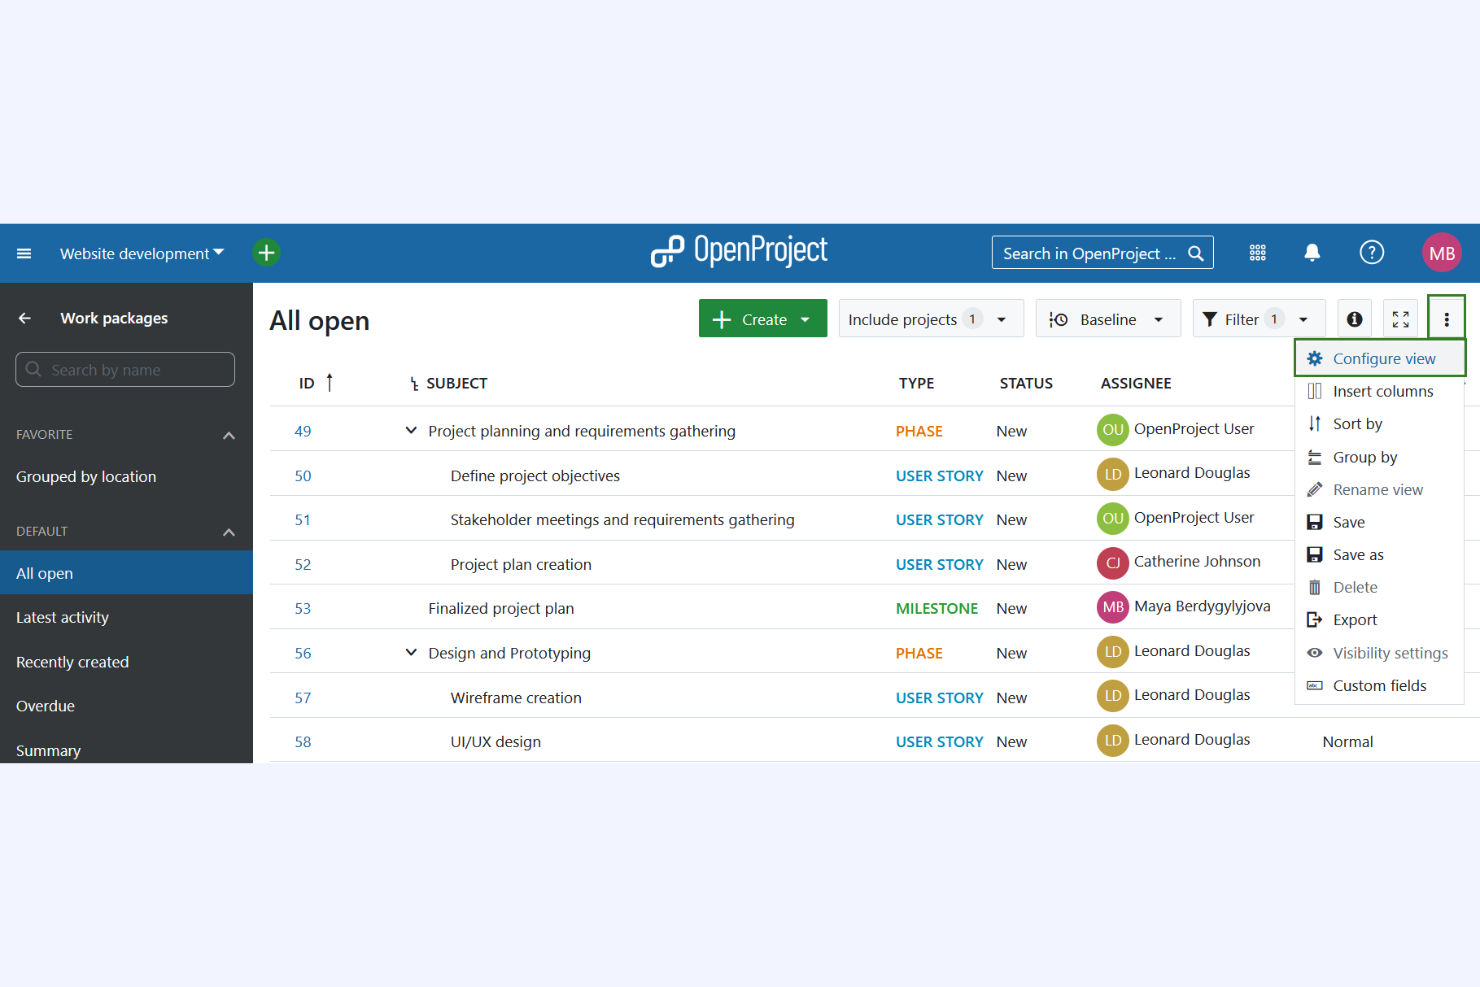Sort by the ID column arrow
Image resolution: width=1480 pixels, height=987 pixels.
329,382
